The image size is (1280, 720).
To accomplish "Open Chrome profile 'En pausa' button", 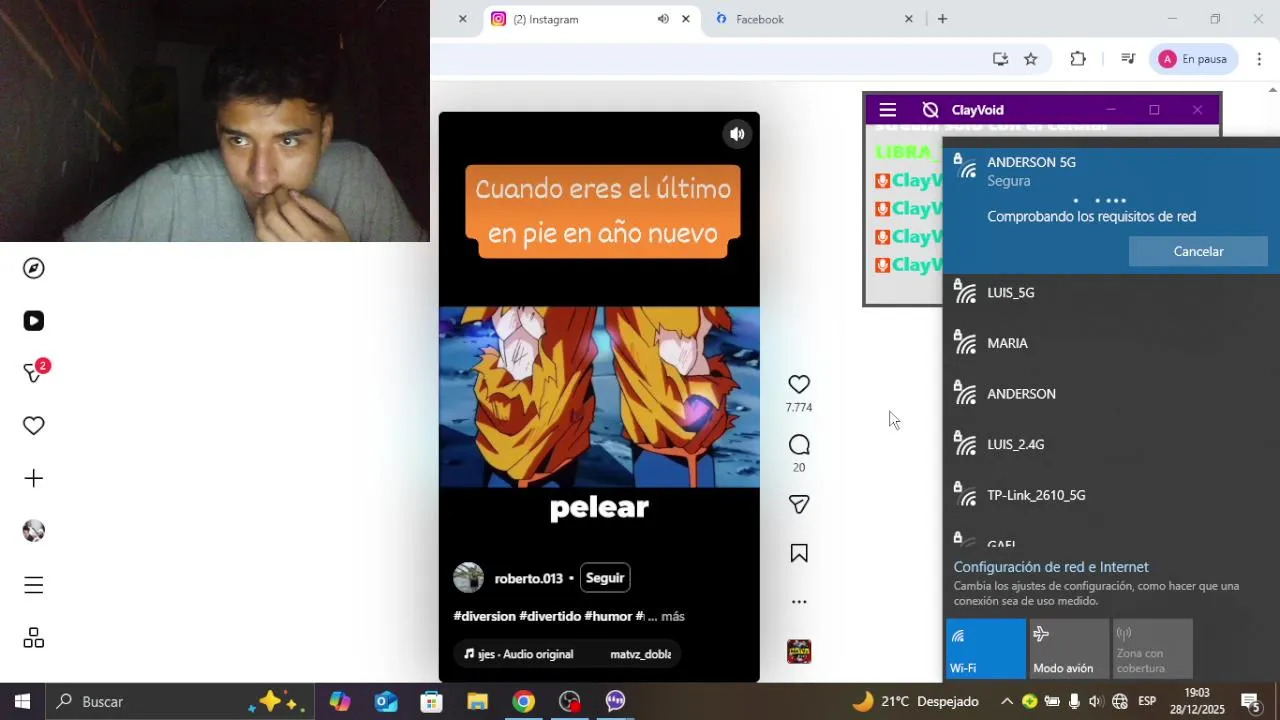I will 1193,59.
